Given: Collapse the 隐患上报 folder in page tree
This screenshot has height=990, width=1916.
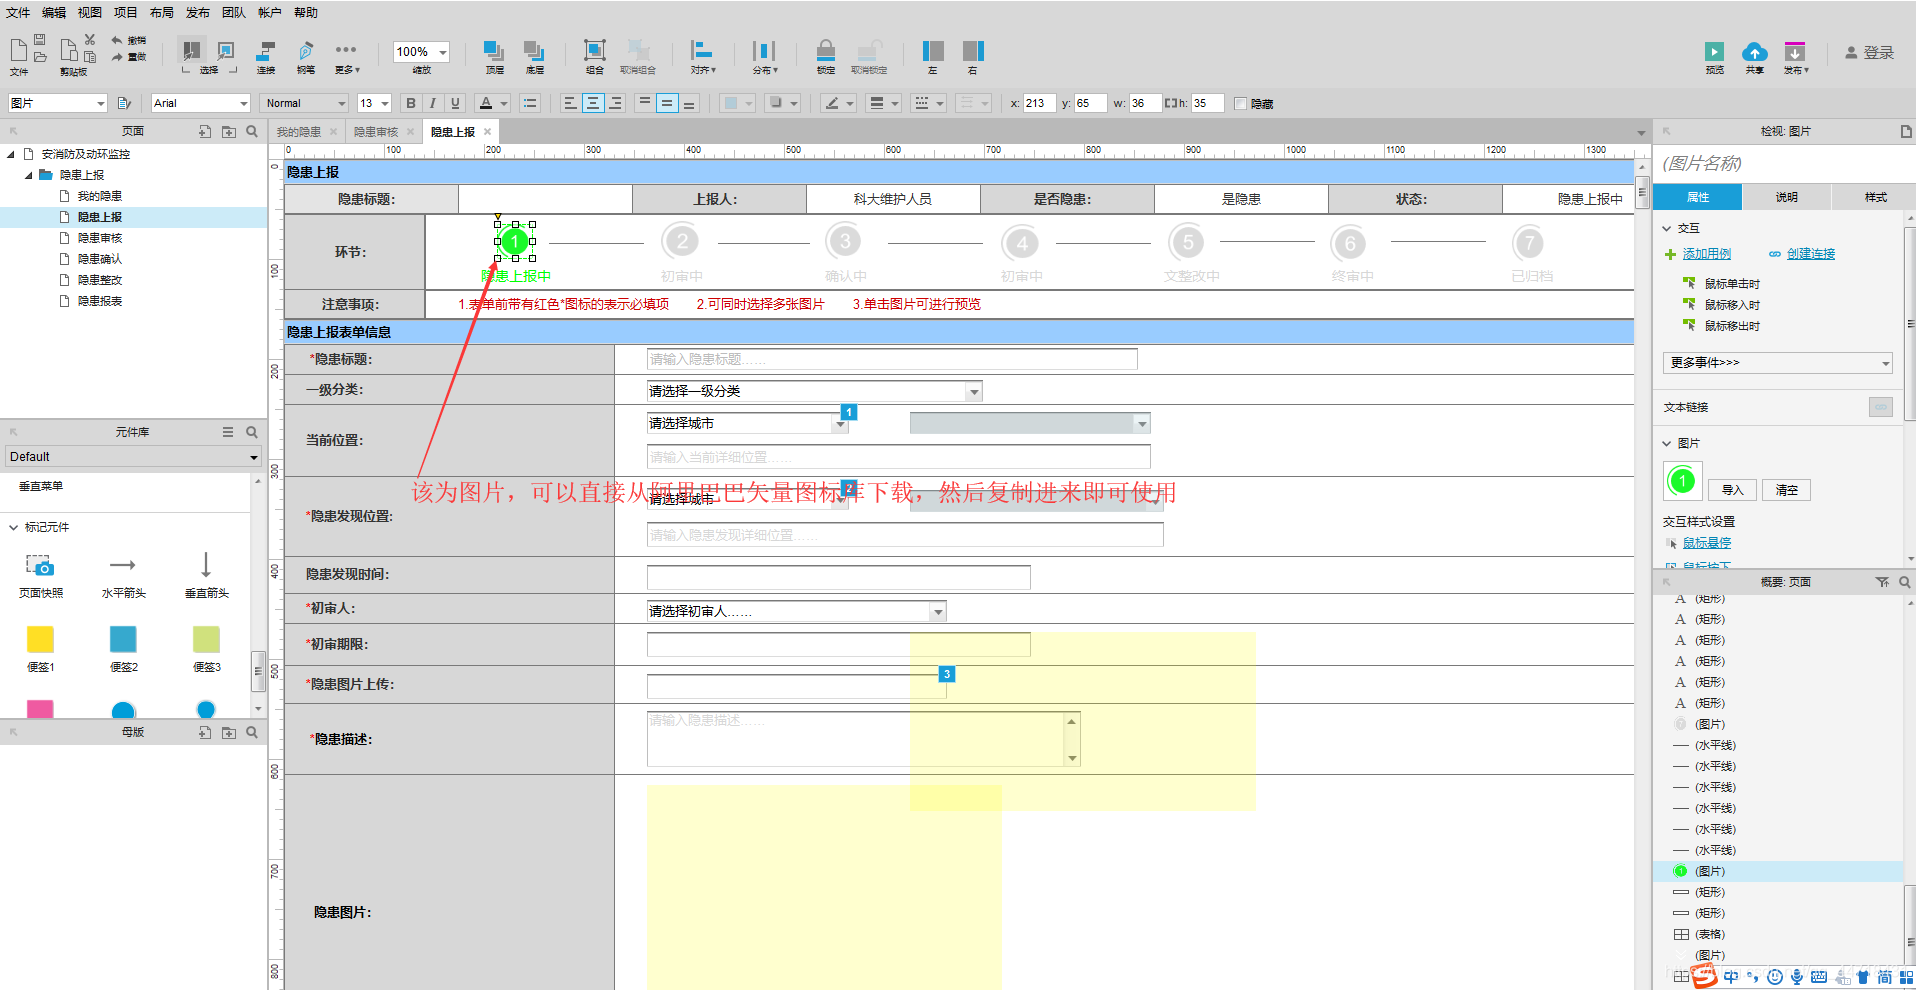Looking at the screenshot, I should point(28,175).
